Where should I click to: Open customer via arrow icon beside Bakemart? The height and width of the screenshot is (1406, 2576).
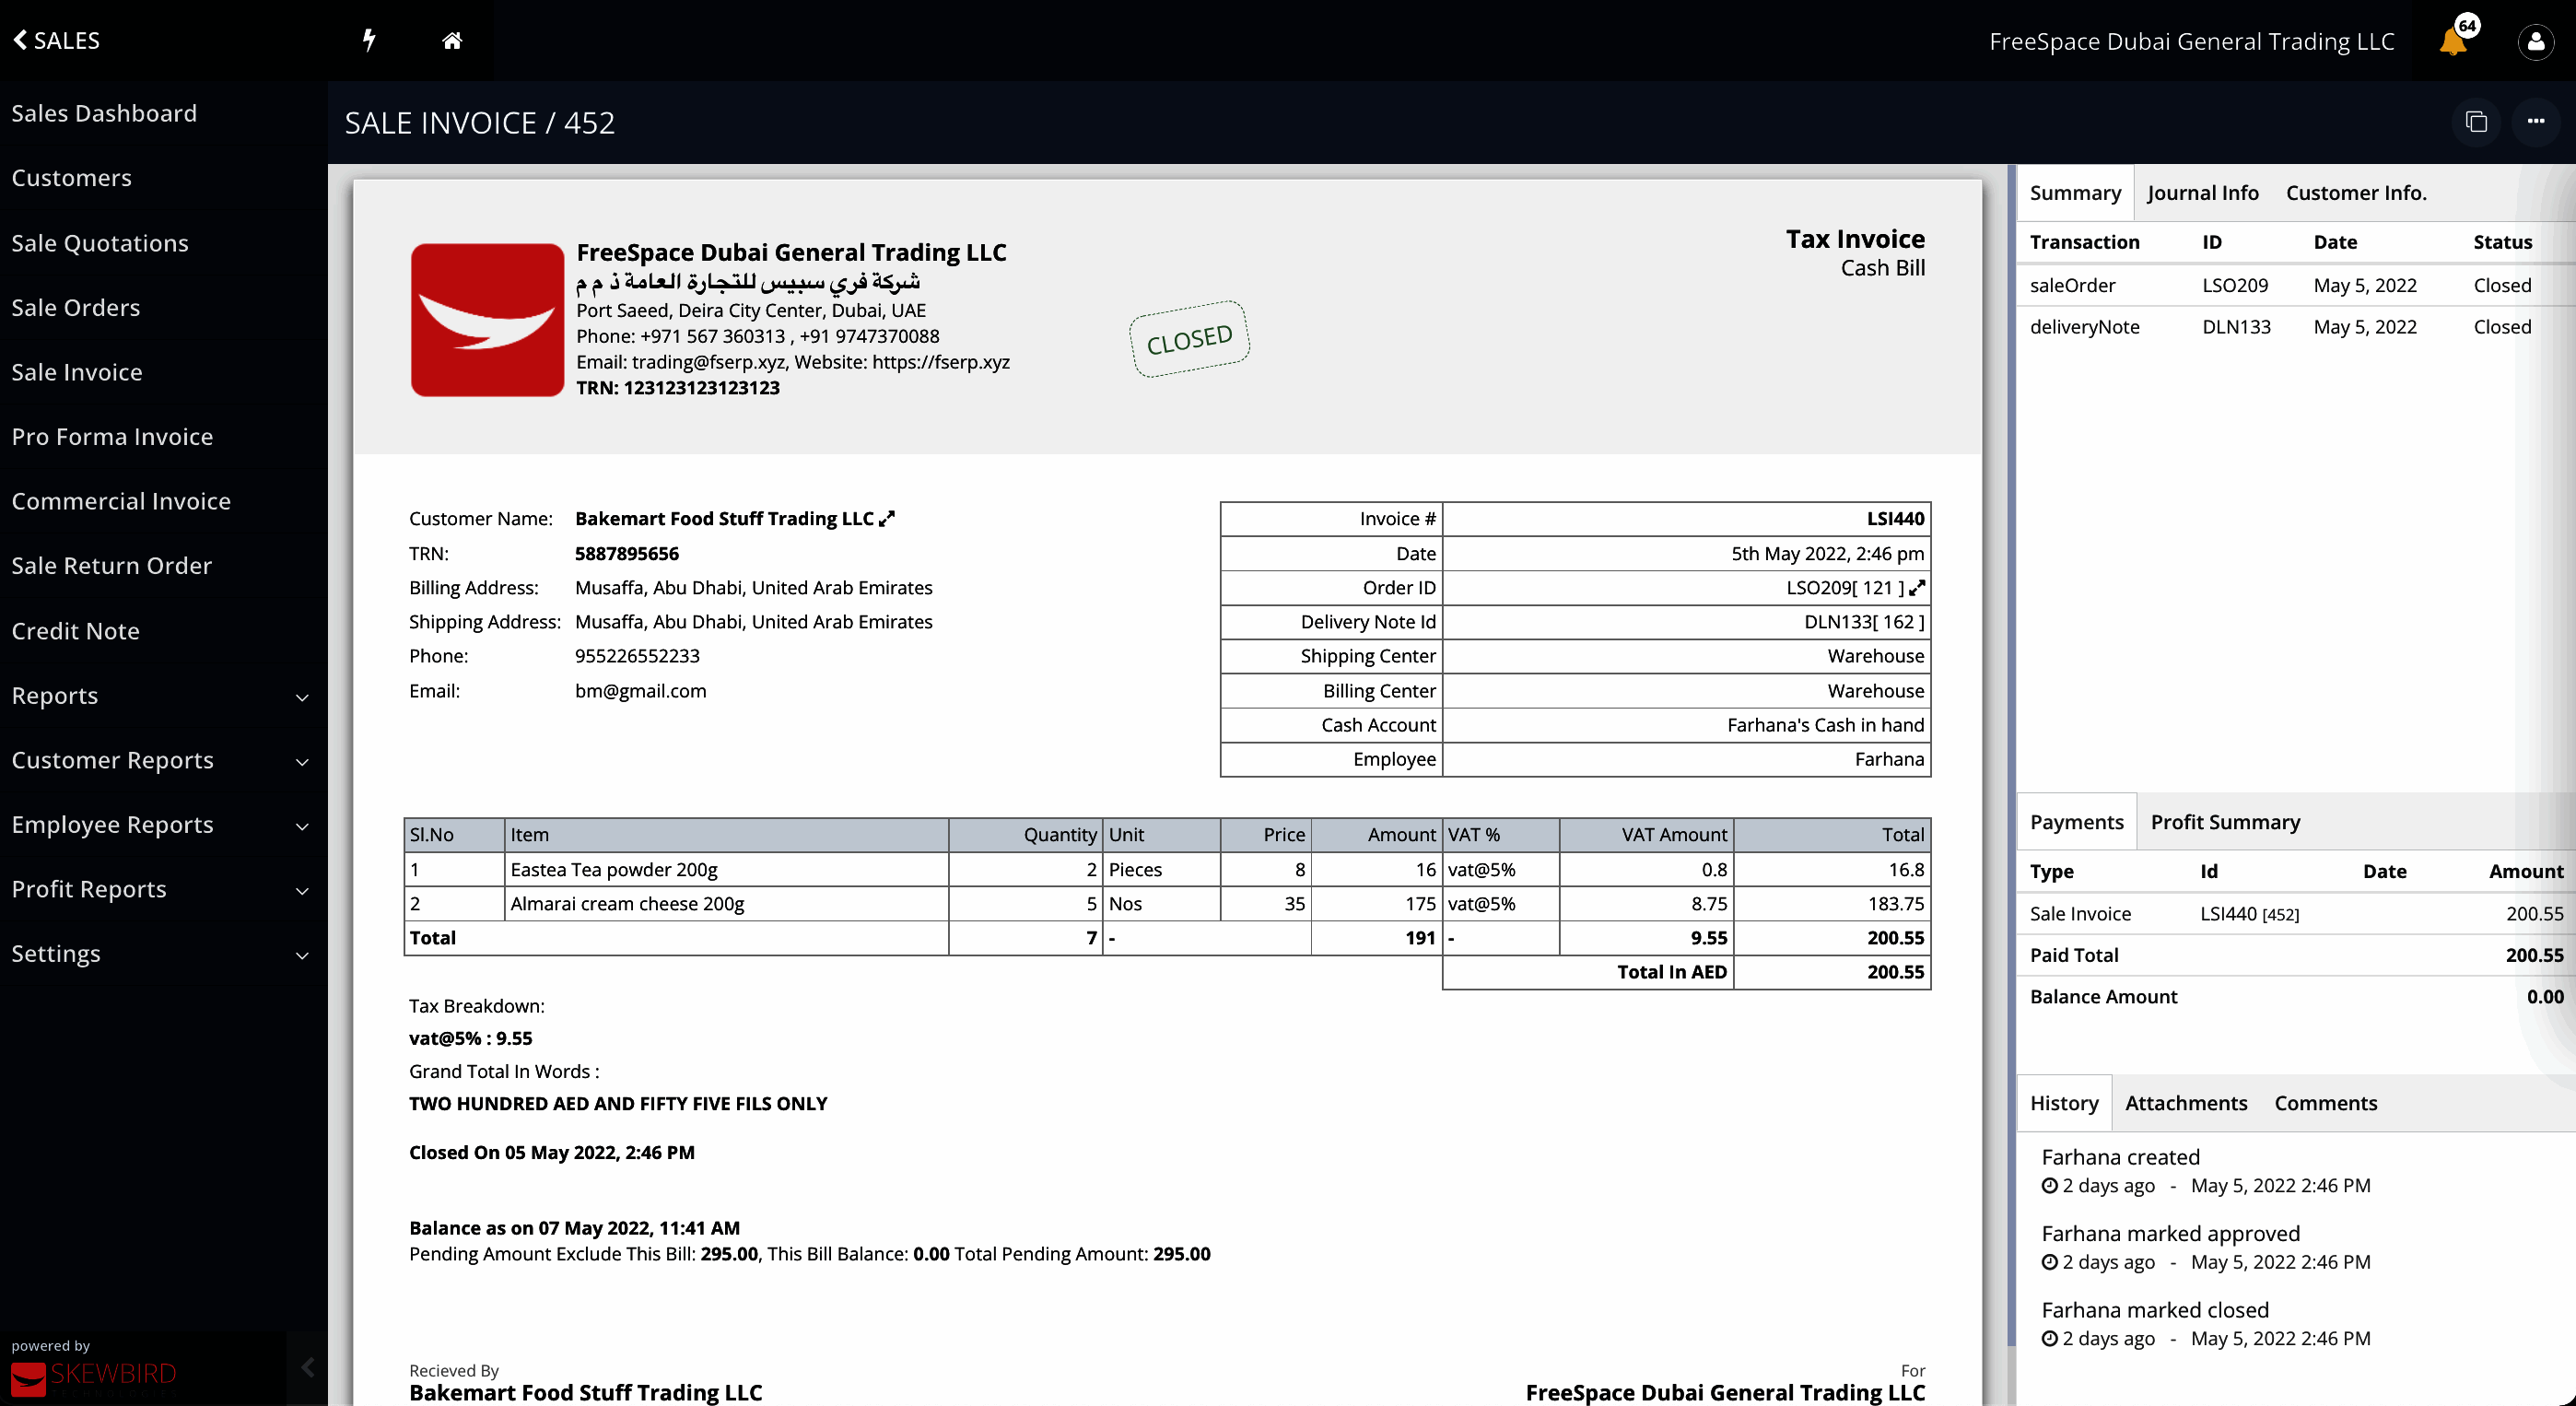[x=887, y=518]
